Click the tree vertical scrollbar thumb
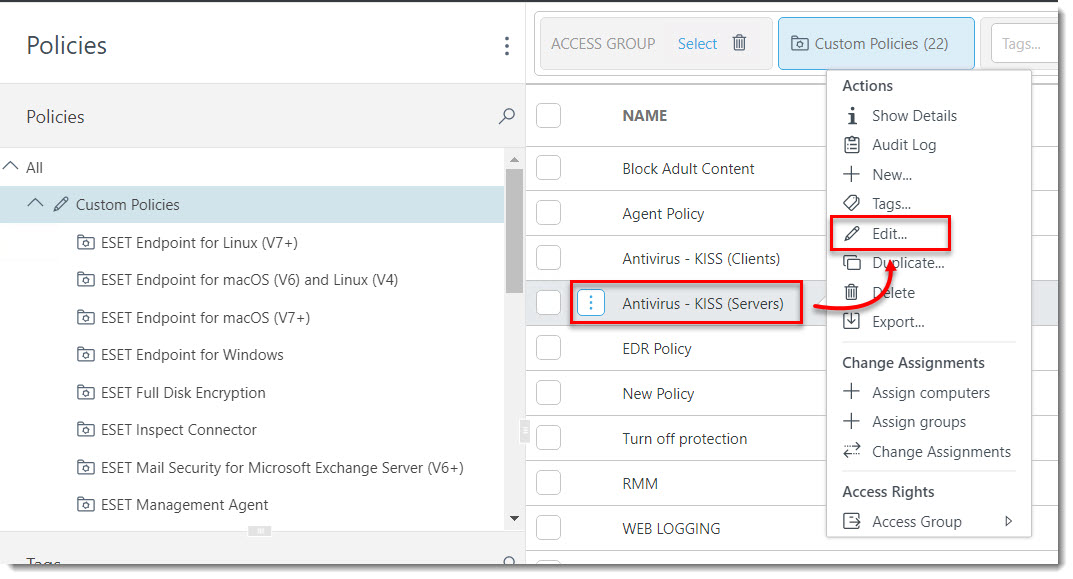1073x579 pixels. (514, 230)
